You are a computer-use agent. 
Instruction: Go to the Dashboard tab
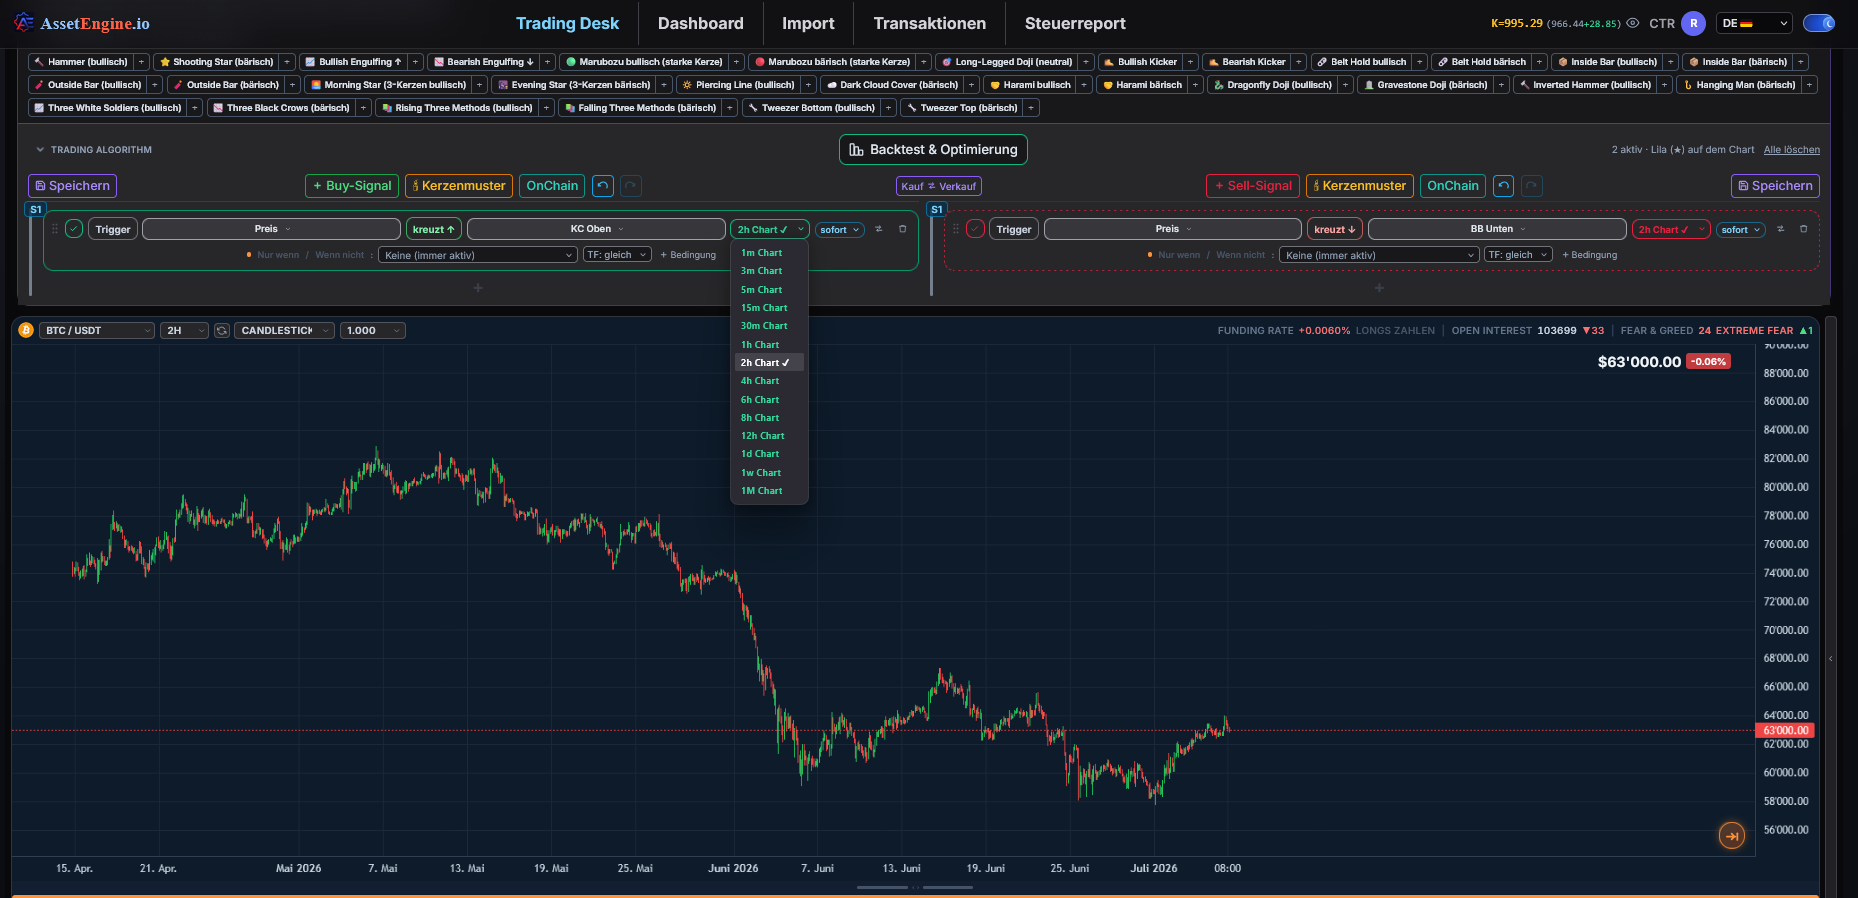tap(701, 23)
